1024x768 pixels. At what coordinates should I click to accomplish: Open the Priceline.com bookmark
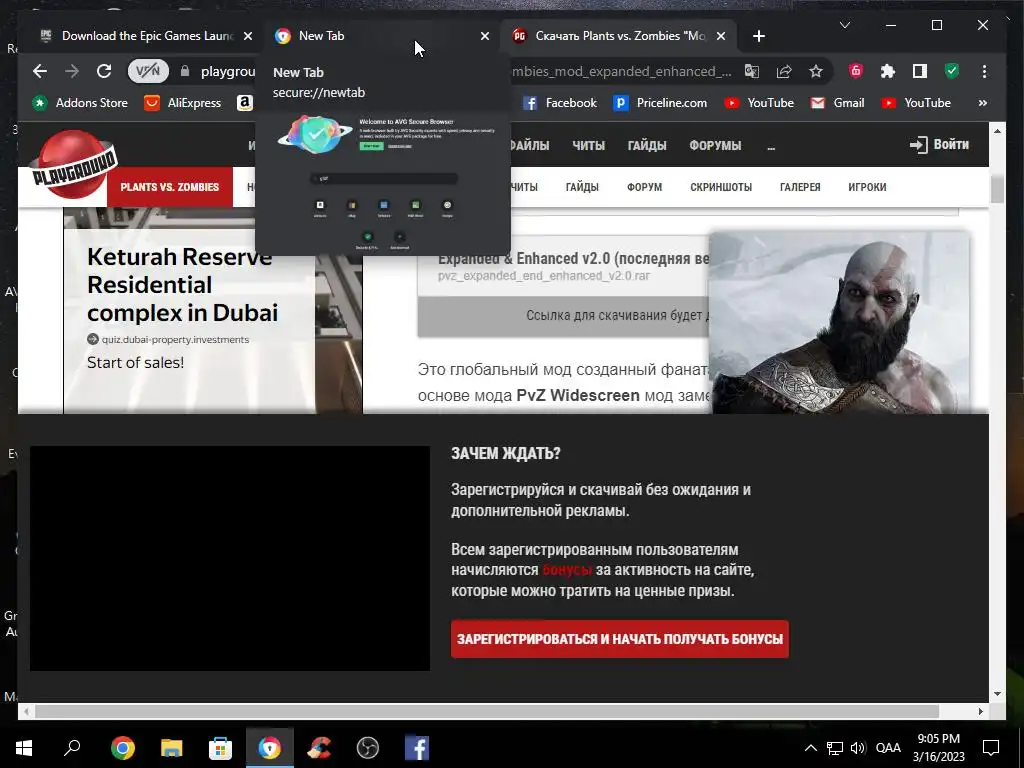click(x=660, y=103)
